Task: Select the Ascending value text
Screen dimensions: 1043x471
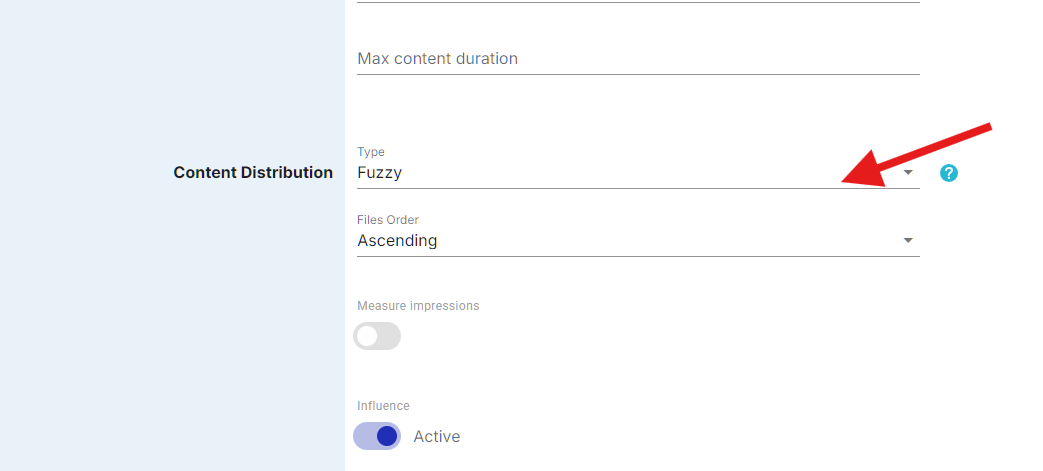Action: (397, 240)
